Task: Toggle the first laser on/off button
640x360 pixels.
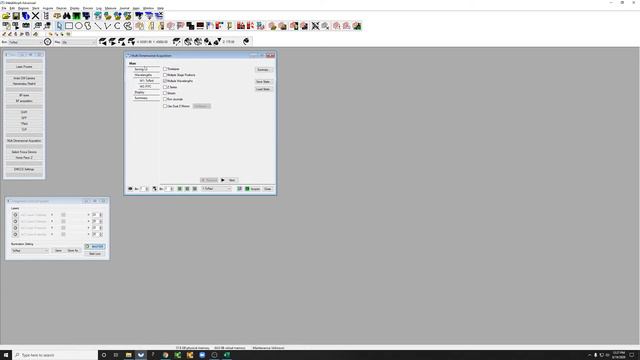Action: point(16,215)
